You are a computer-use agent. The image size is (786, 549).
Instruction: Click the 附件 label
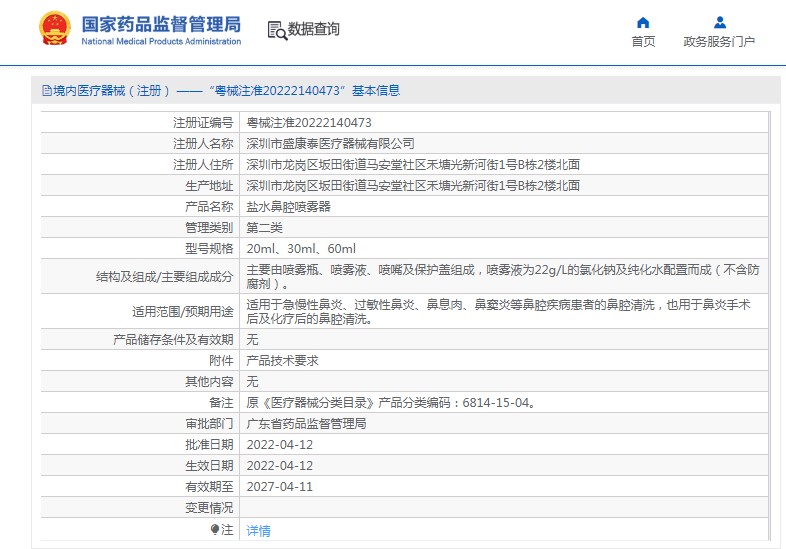point(221,361)
